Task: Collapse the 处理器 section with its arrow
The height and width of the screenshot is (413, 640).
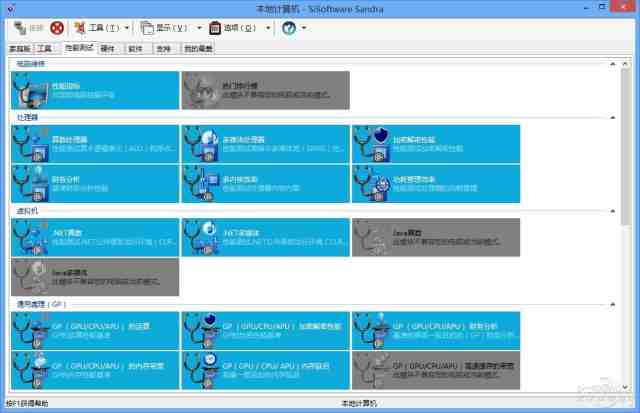Action: pos(611,118)
